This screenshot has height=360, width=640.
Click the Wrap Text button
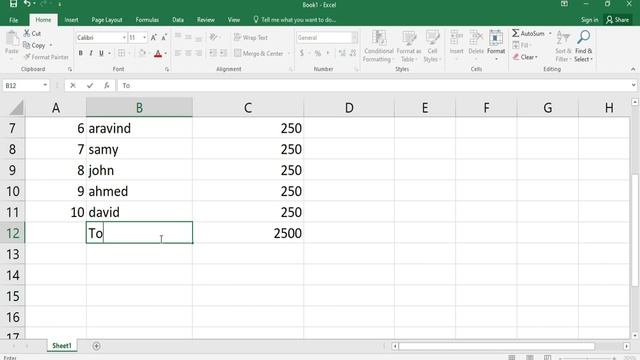tap(251, 37)
